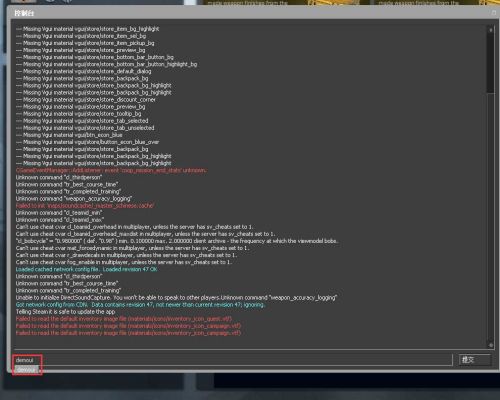Click the console scrollbar down arrow

coord(490,345)
